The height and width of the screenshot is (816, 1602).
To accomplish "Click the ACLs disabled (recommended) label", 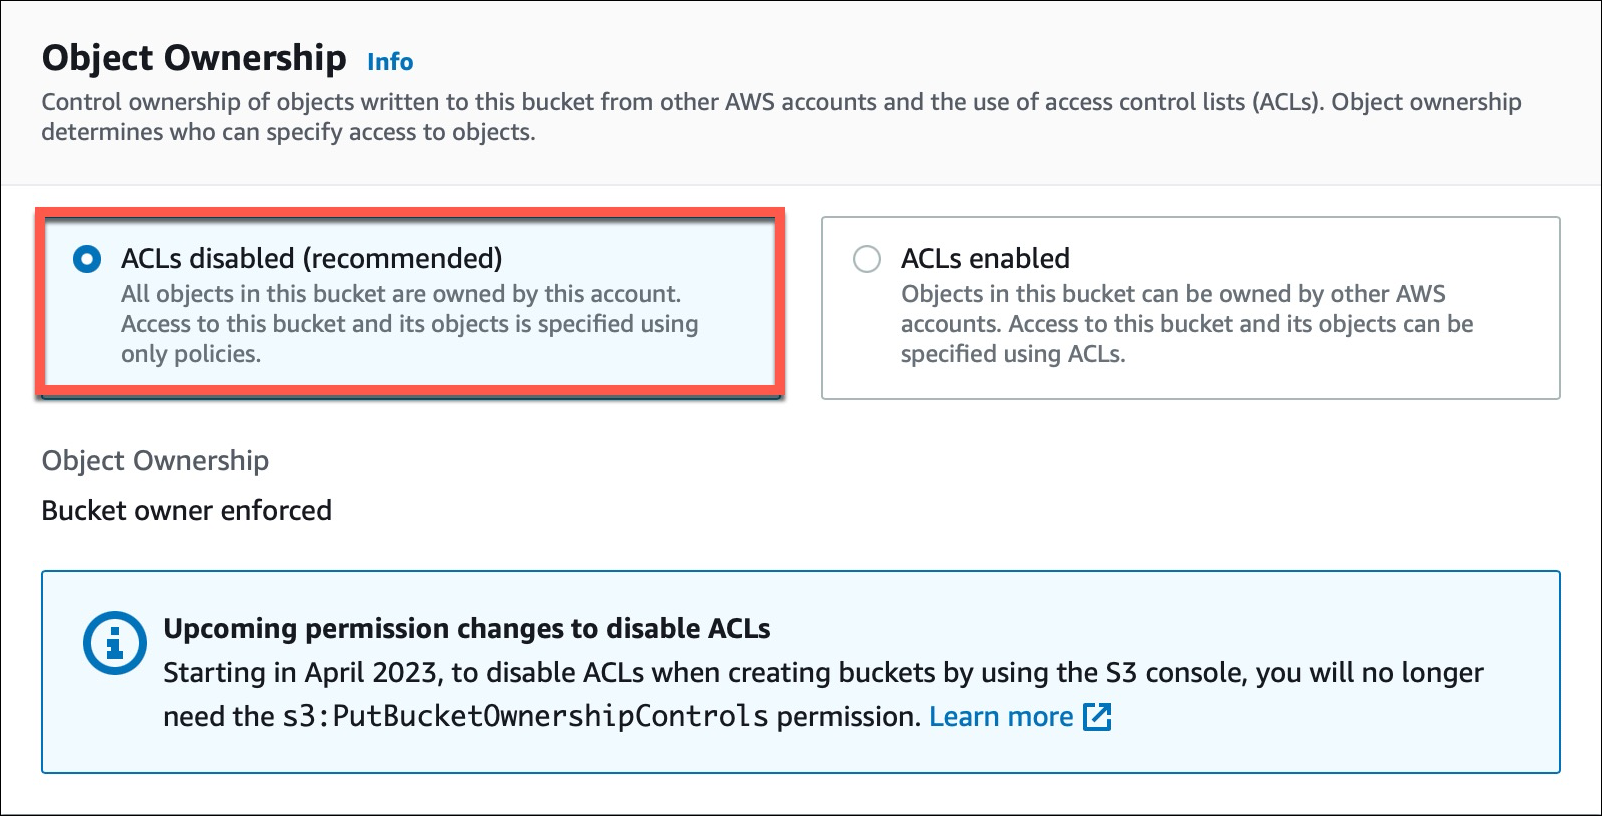I will click(312, 259).
